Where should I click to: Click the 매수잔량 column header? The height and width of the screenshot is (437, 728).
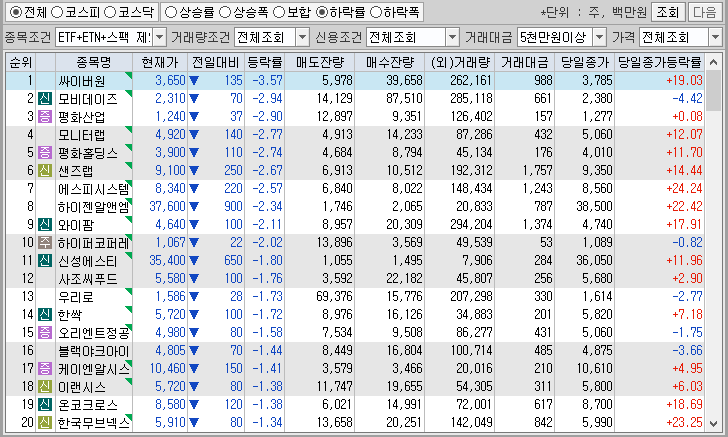click(x=390, y=62)
